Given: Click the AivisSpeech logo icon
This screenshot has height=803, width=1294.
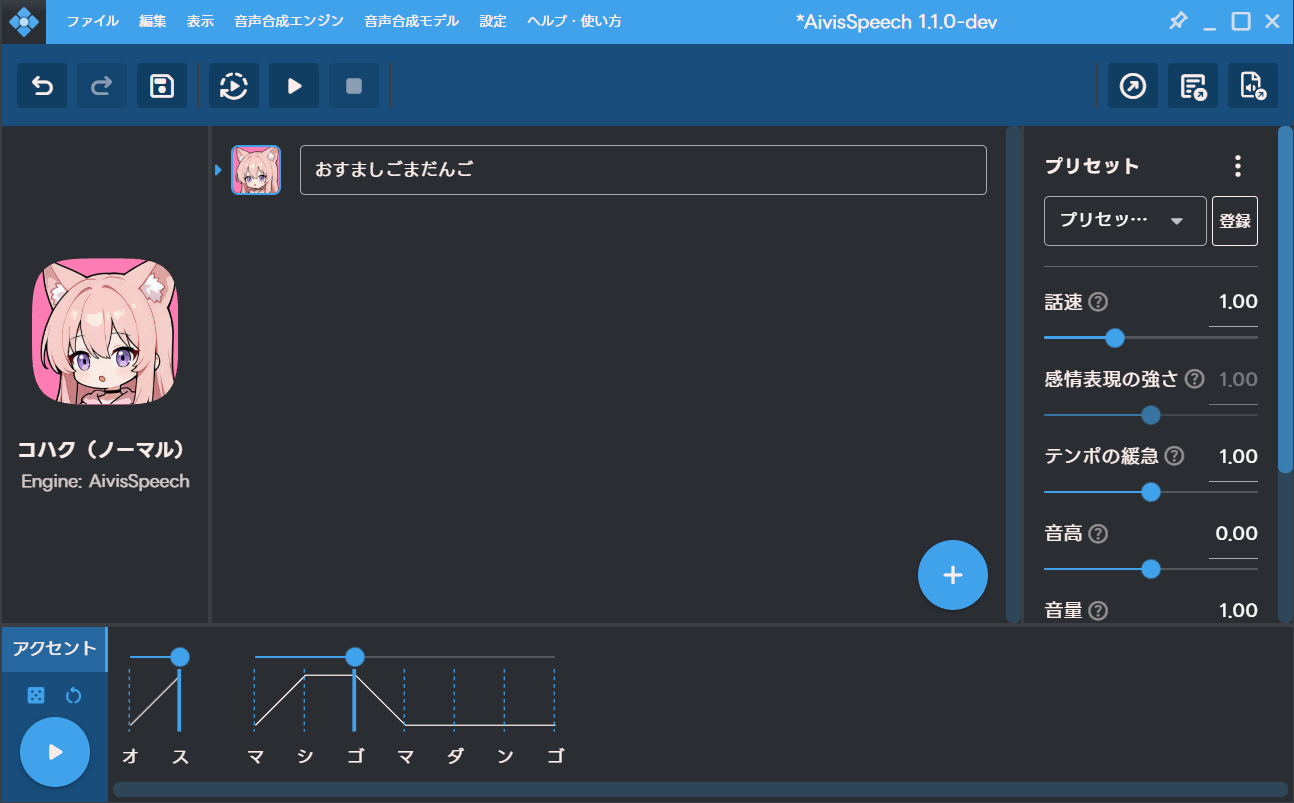Looking at the screenshot, I should [23, 21].
